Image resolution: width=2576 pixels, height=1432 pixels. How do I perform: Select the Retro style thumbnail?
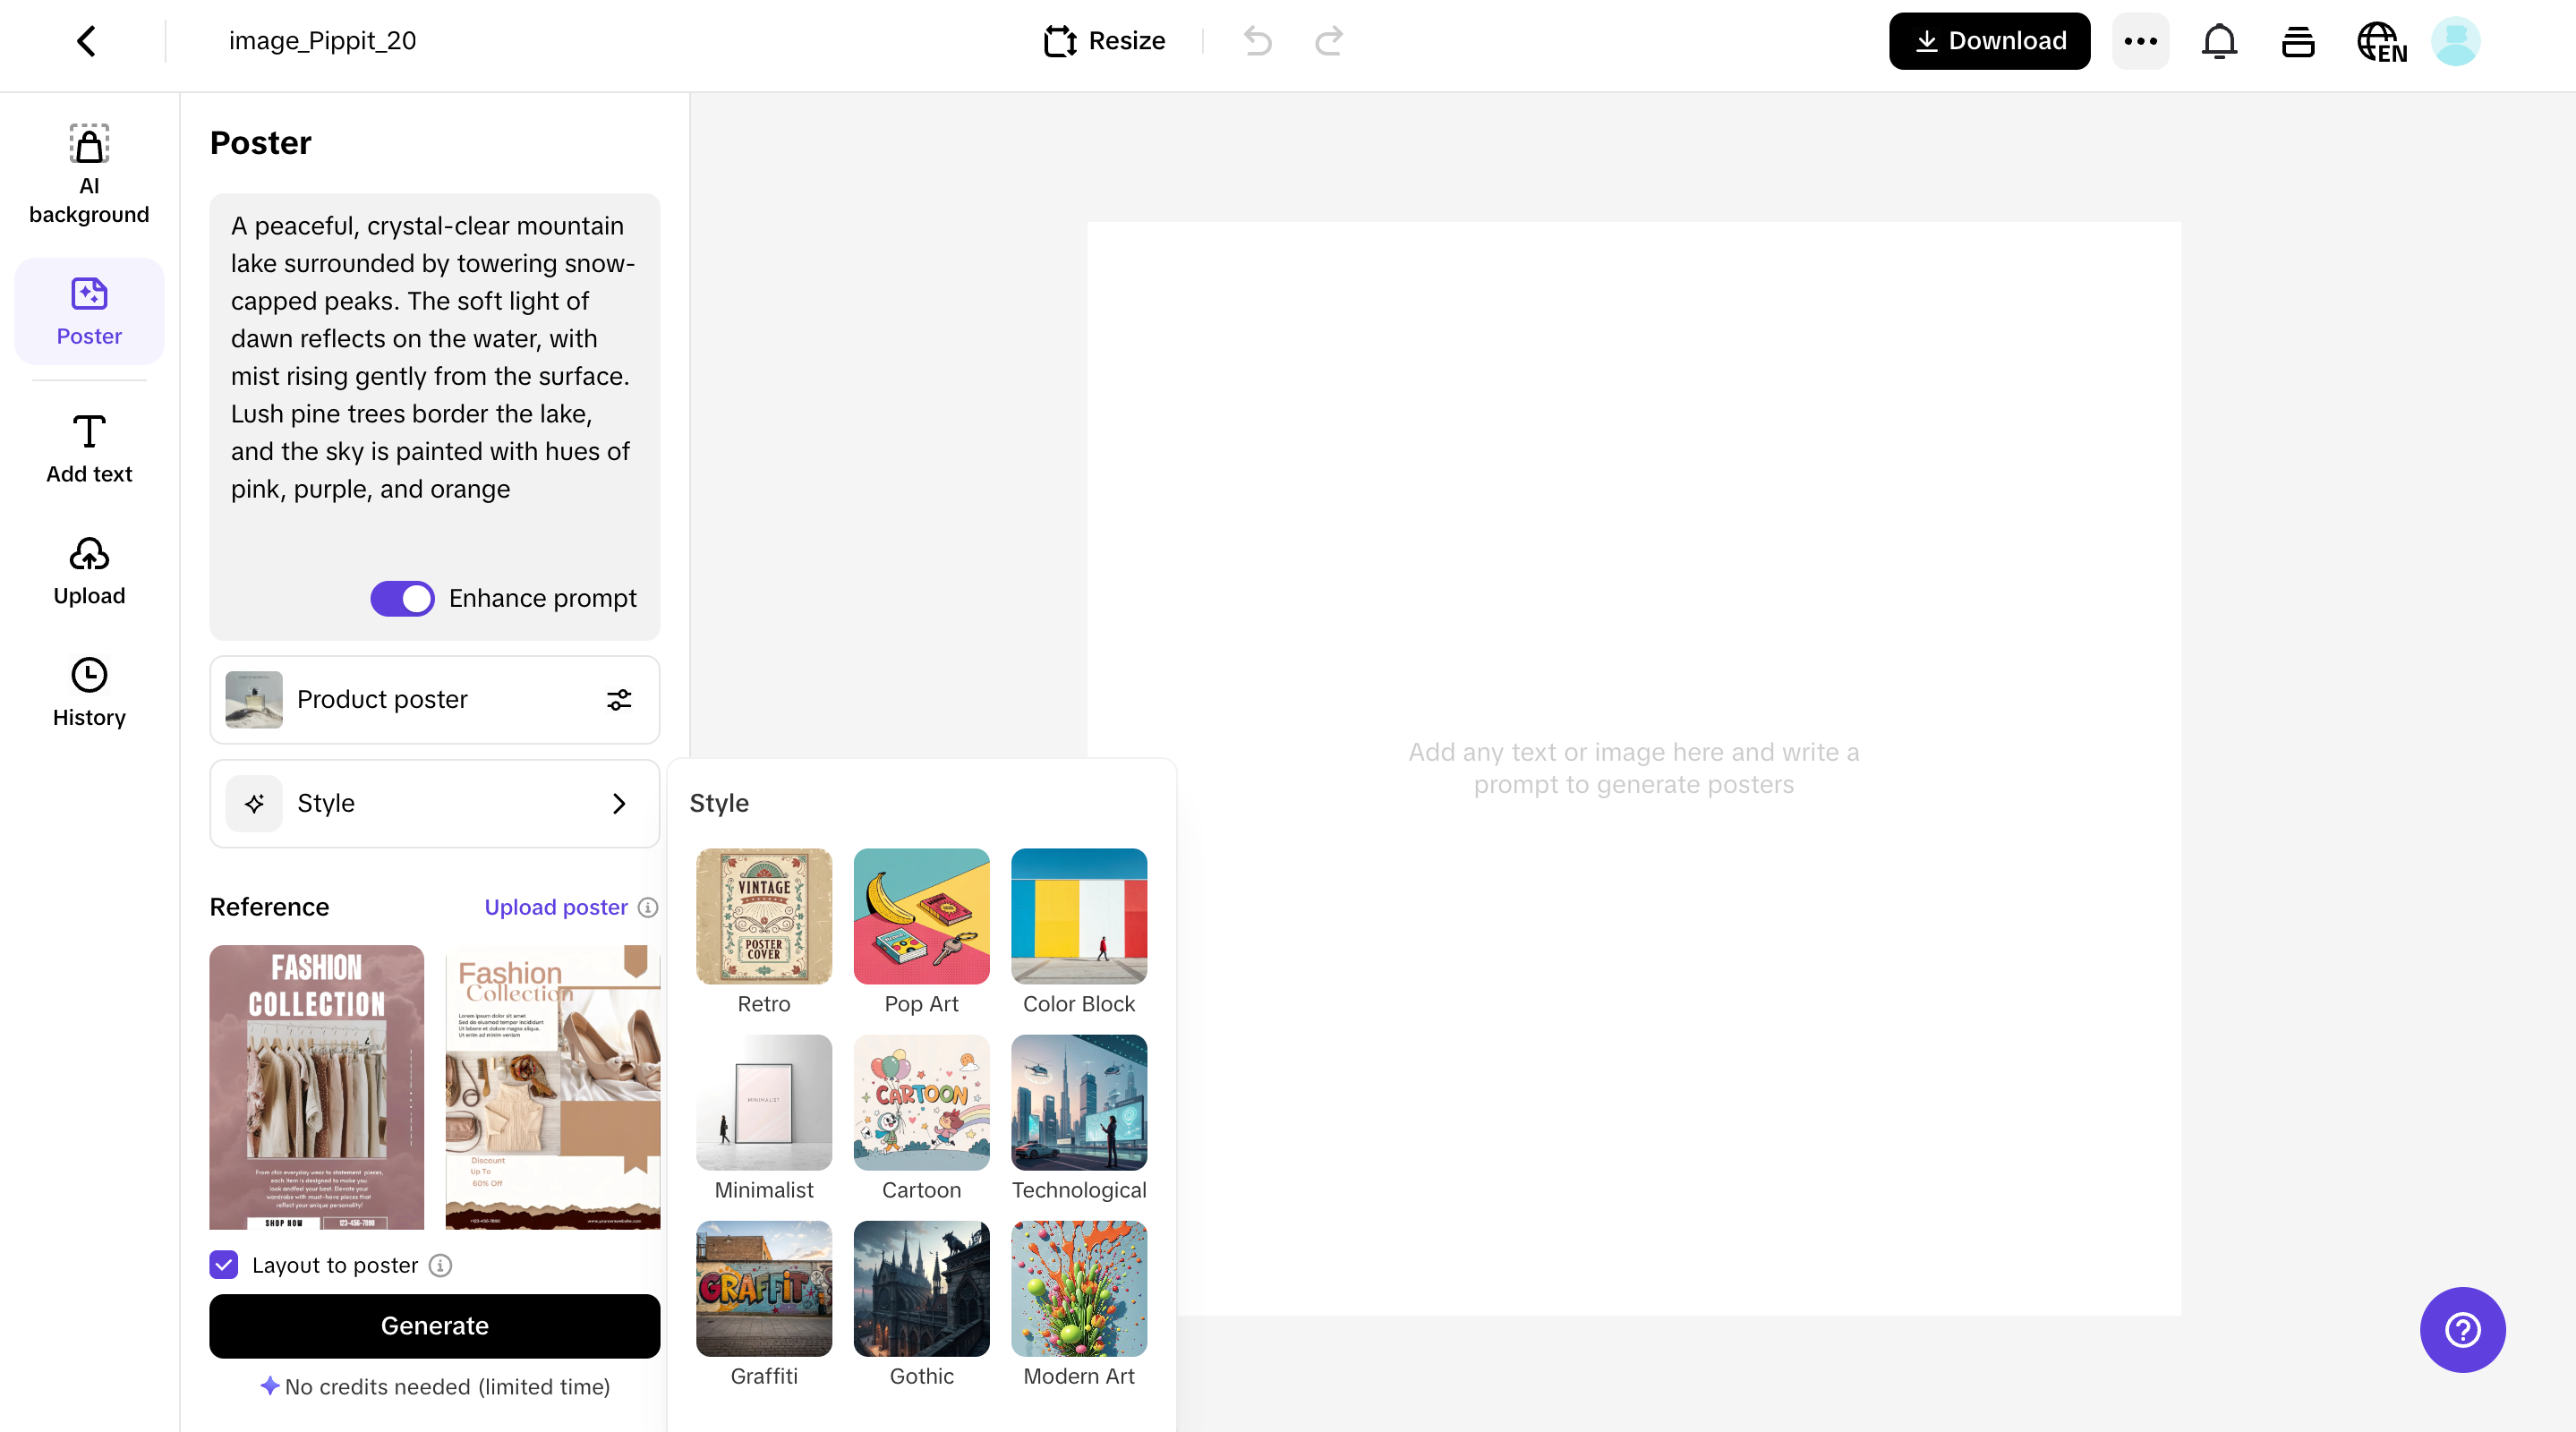(x=763, y=916)
